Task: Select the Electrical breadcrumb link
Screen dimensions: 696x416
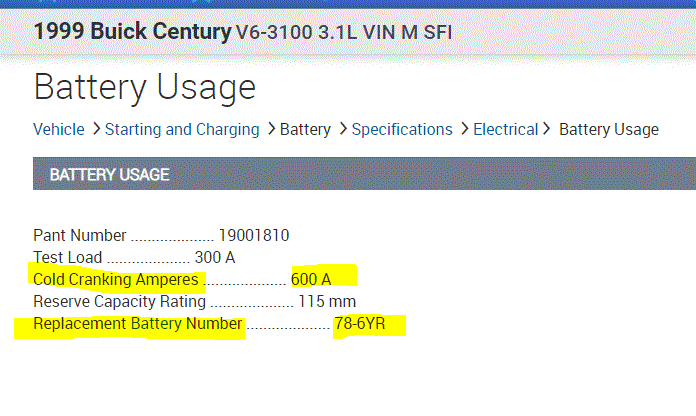Action: click(505, 129)
